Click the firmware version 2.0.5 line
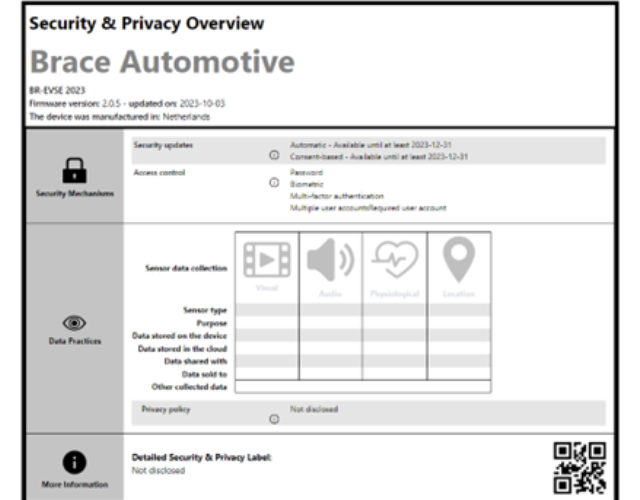The height and width of the screenshot is (500, 640). coord(127,103)
